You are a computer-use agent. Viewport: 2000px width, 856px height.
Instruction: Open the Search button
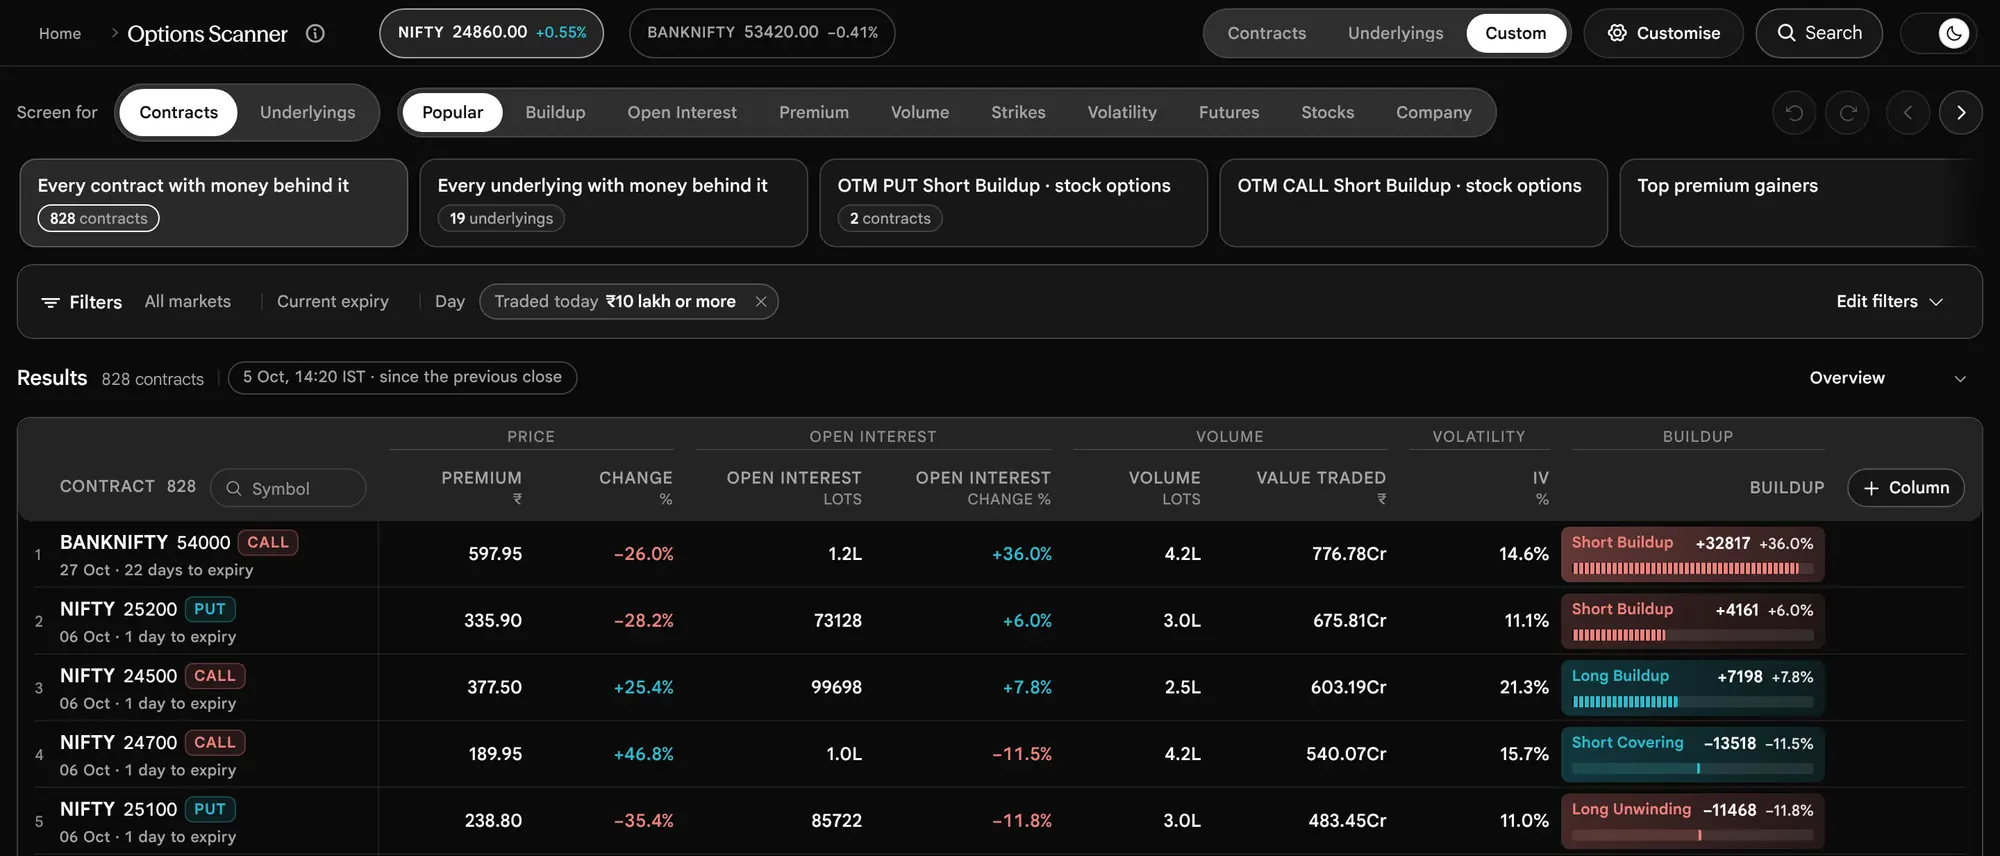[x=1819, y=33]
